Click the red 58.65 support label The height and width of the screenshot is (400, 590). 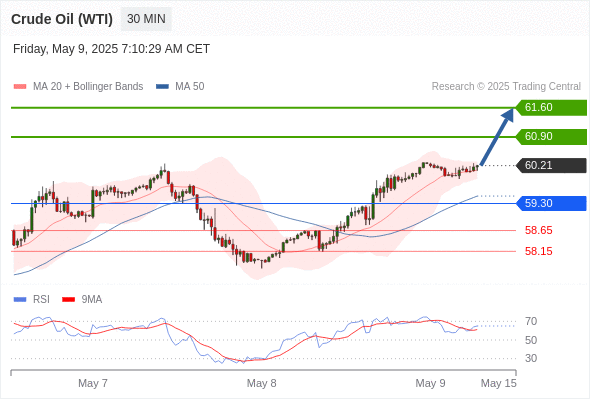pos(538,230)
